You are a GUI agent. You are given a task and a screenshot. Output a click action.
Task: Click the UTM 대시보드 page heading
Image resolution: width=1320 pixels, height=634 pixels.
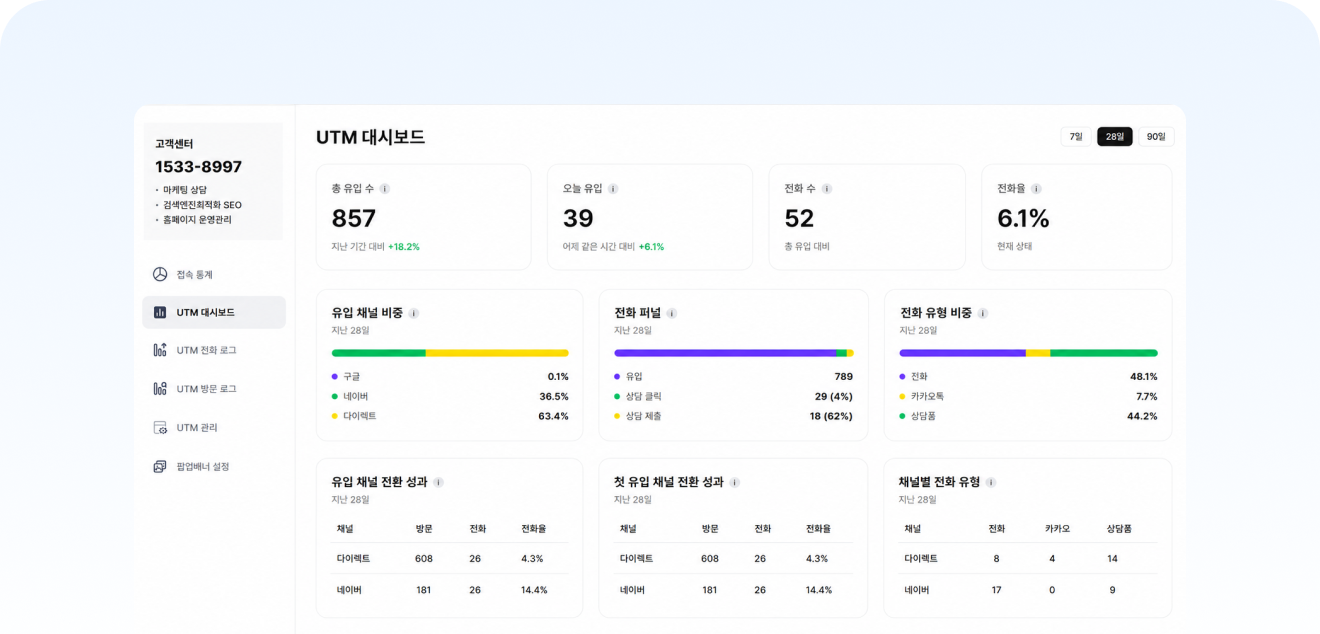pyautogui.click(x=370, y=137)
